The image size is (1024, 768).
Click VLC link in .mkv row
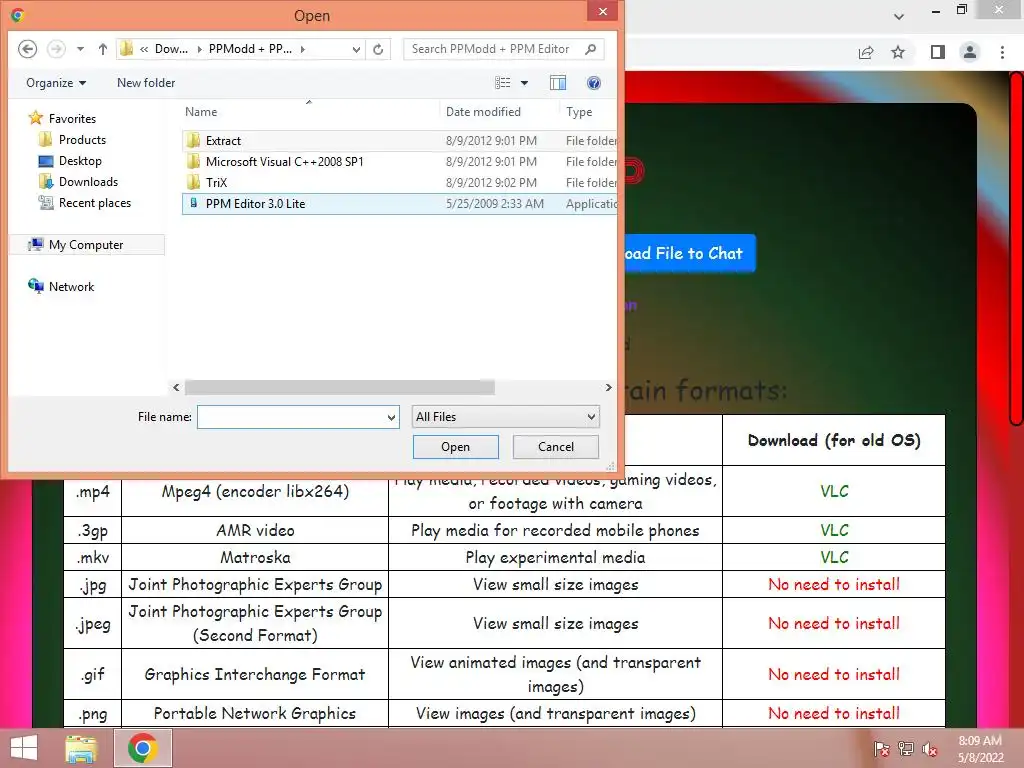[834, 557]
